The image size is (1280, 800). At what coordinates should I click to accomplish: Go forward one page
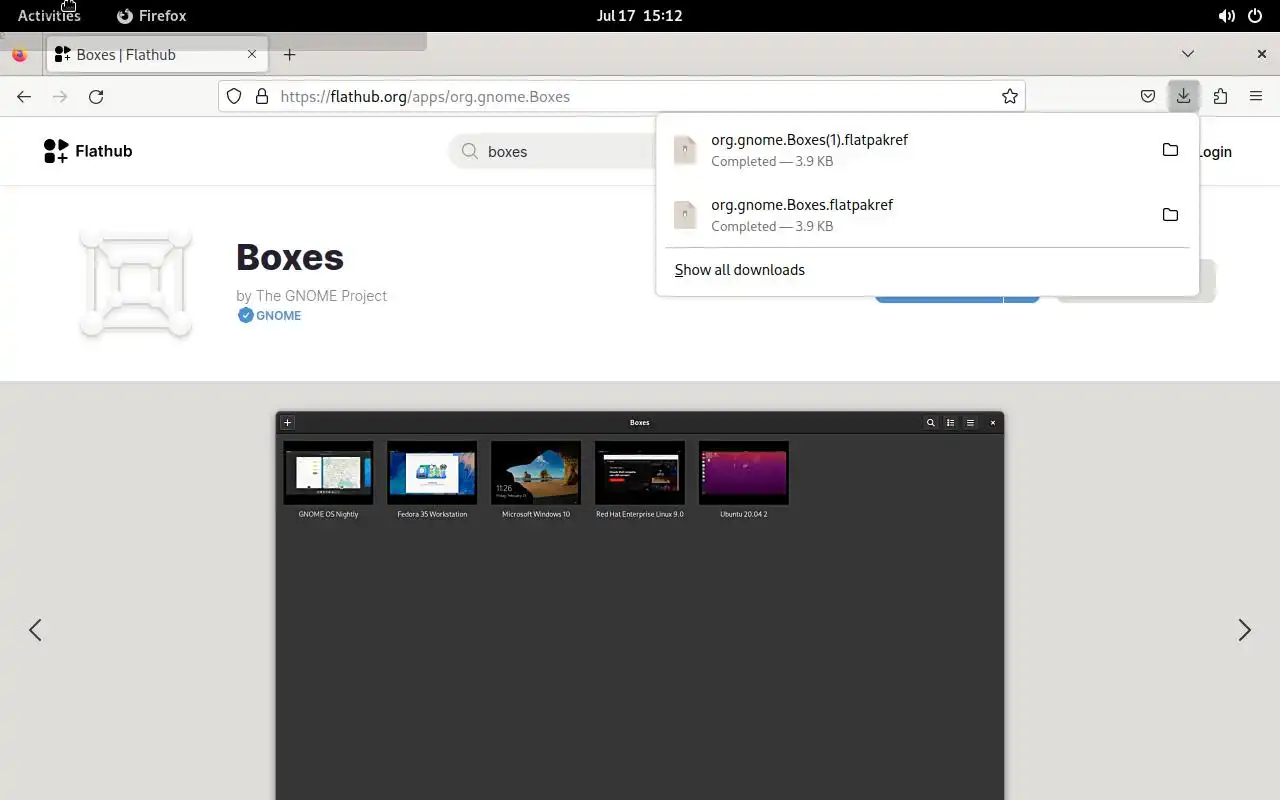tap(60, 96)
